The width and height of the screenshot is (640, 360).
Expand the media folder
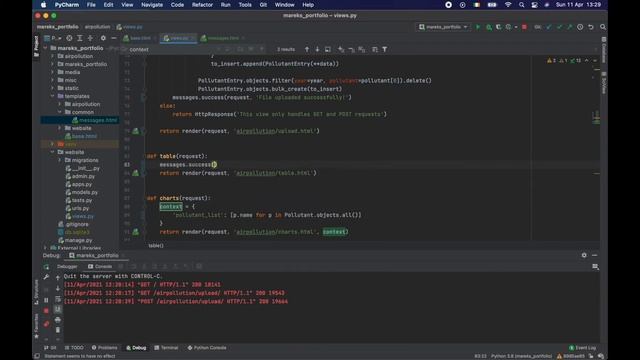52,72
